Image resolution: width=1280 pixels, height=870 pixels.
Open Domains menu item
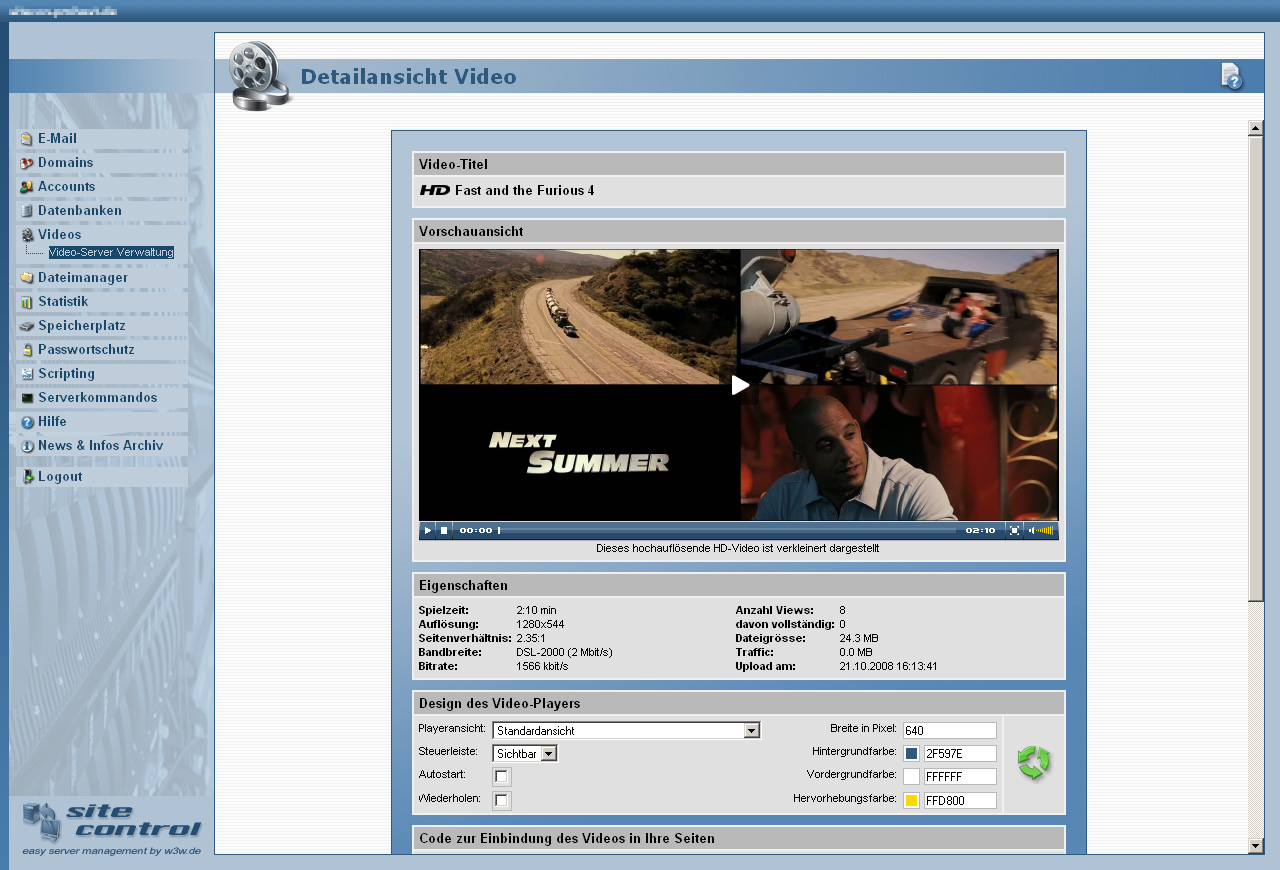pos(65,163)
